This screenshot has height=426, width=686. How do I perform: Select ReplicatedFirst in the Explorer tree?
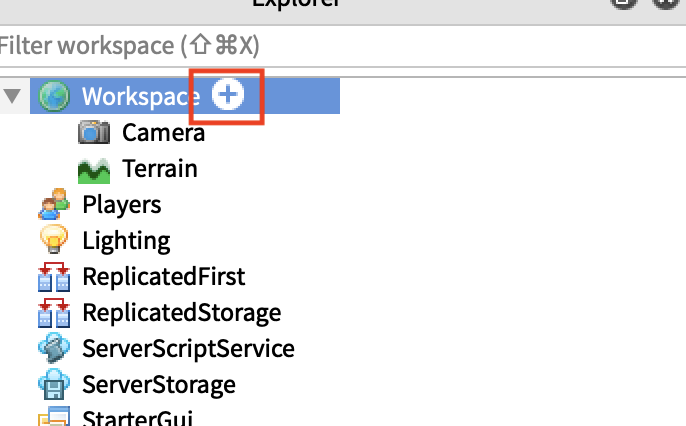(164, 276)
